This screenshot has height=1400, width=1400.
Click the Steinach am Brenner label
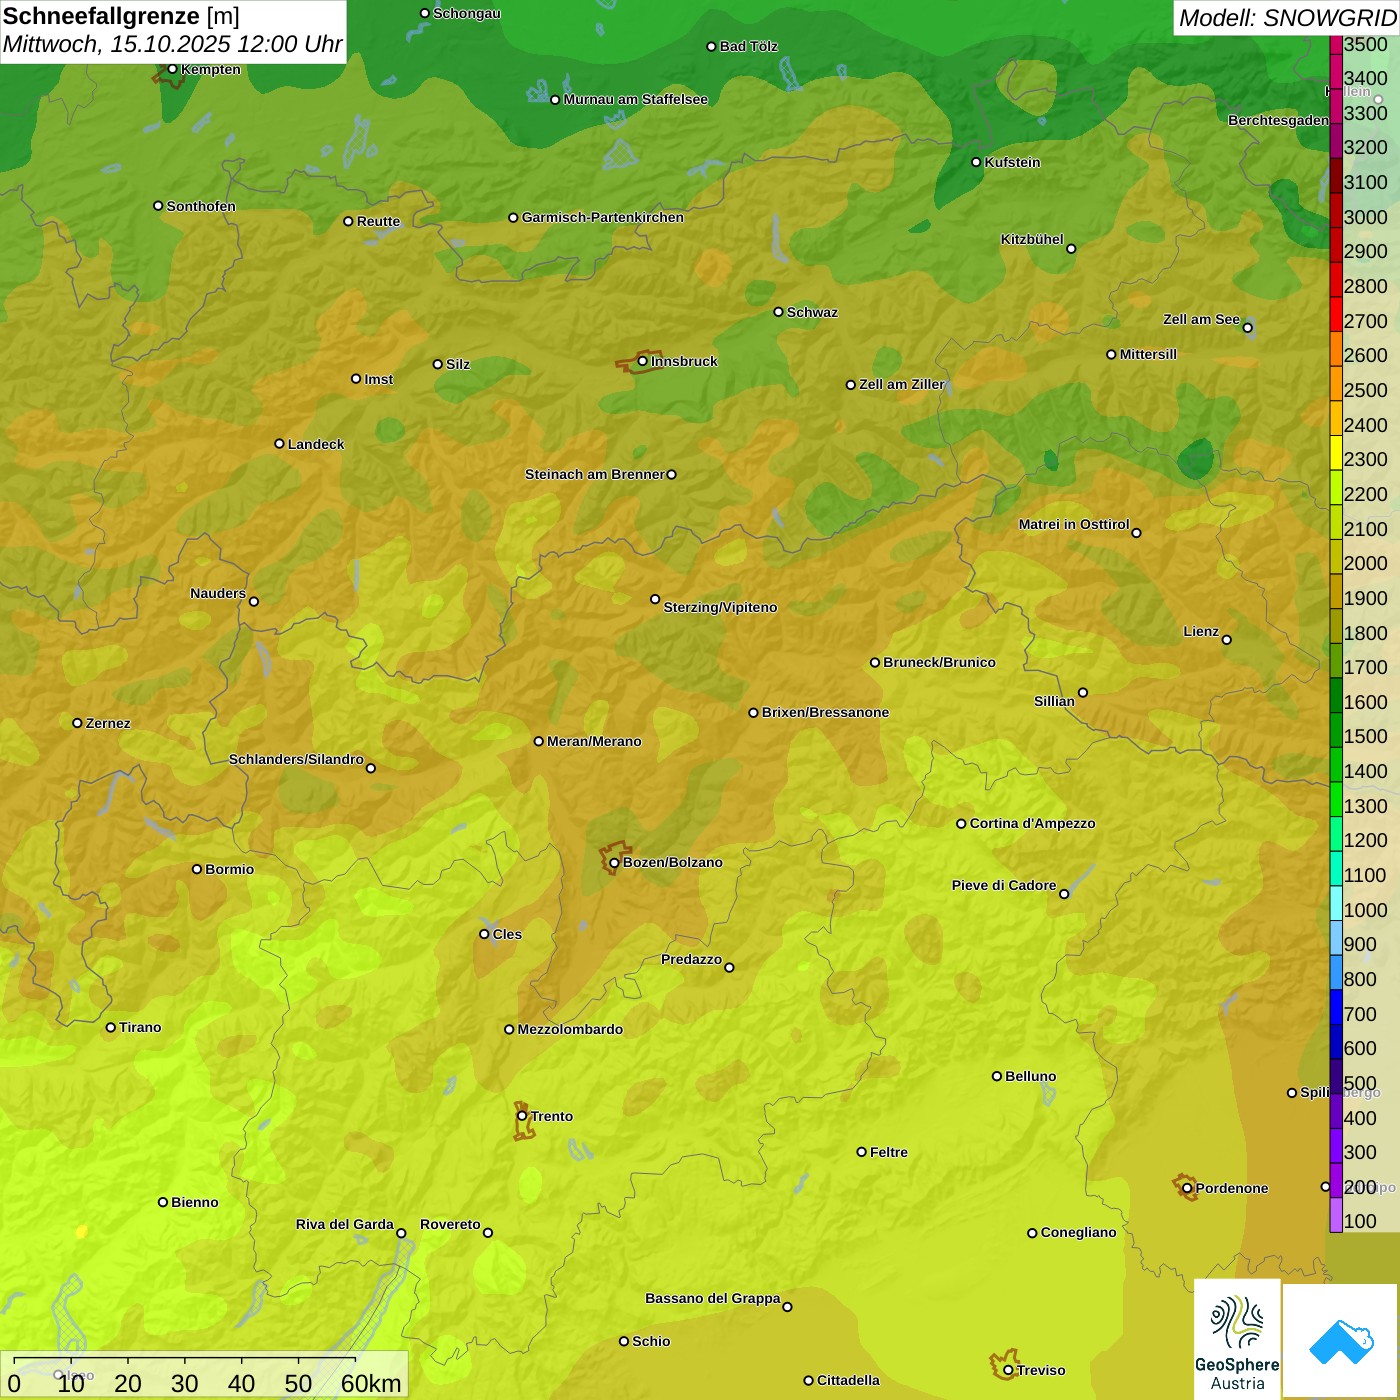click(x=594, y=474)
